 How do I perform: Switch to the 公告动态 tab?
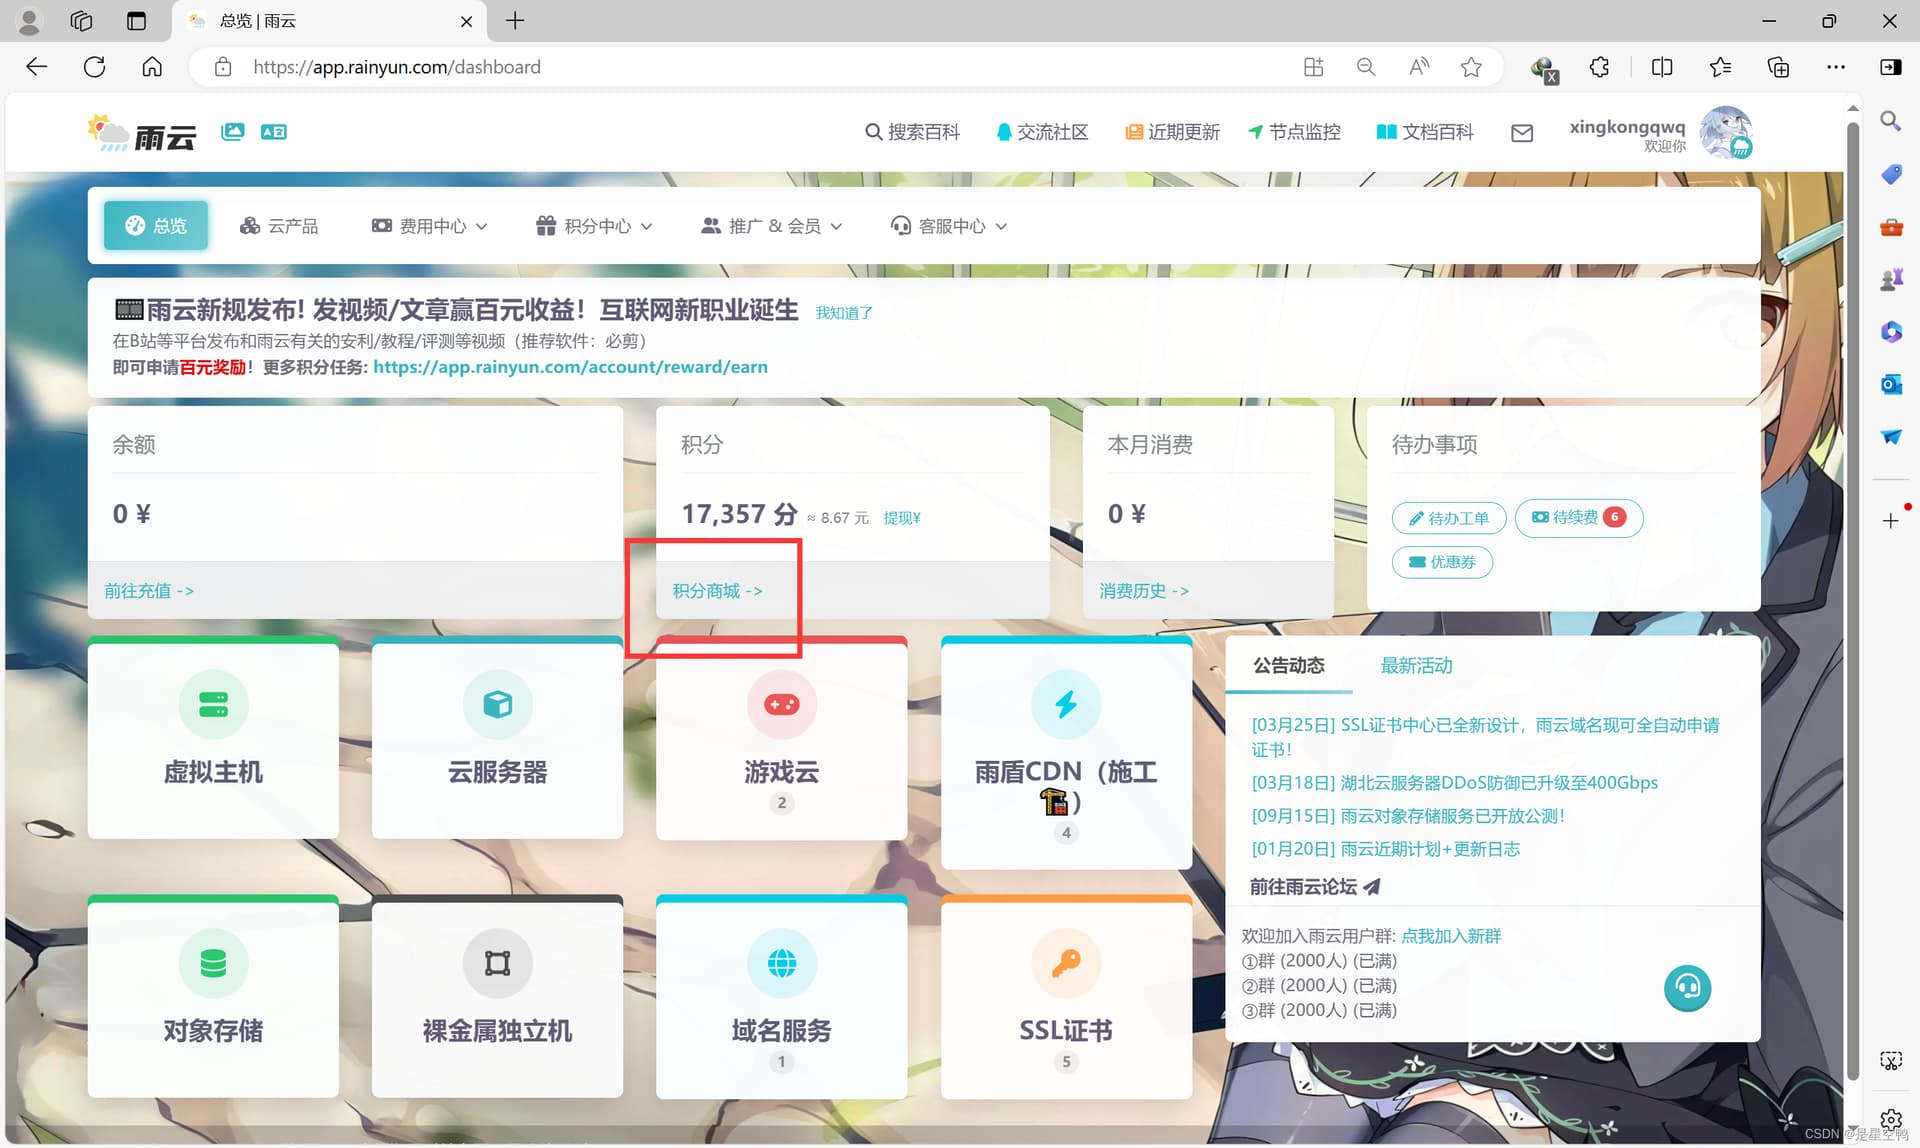tap(1288, 666)
